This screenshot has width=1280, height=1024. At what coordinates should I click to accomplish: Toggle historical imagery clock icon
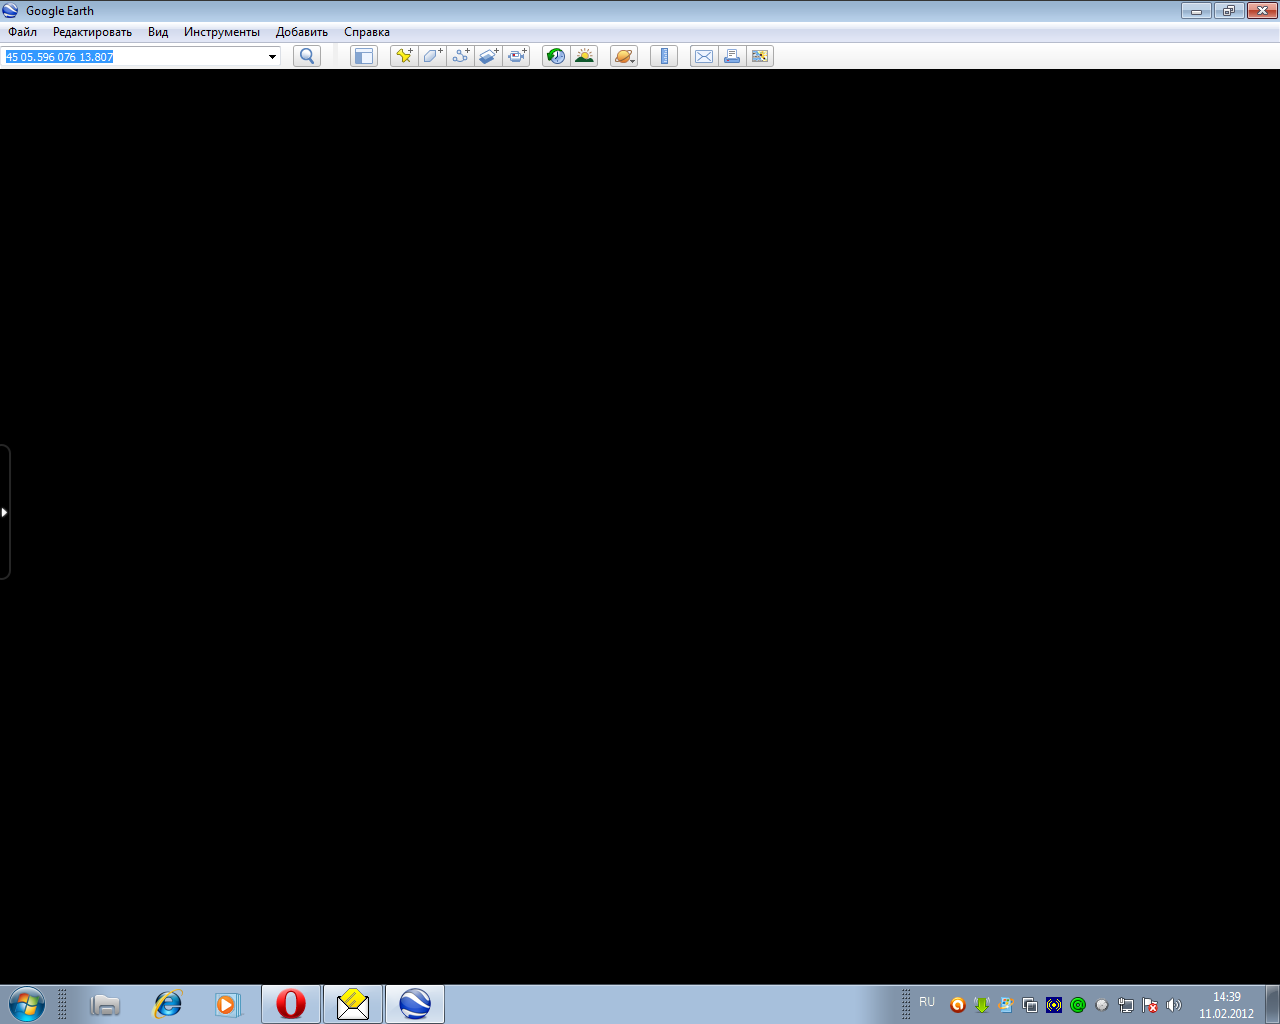556,56
